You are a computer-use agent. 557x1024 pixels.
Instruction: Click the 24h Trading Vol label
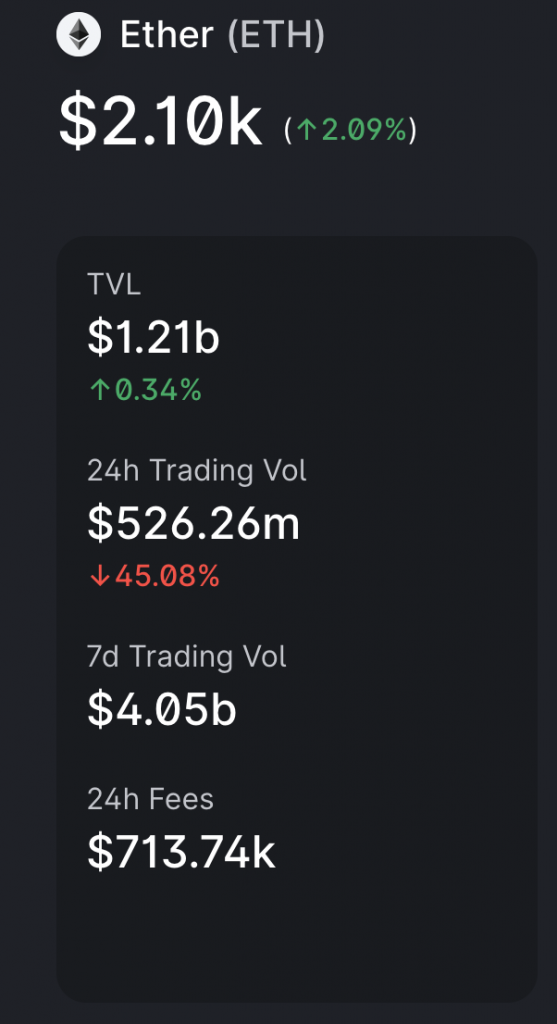197,470
